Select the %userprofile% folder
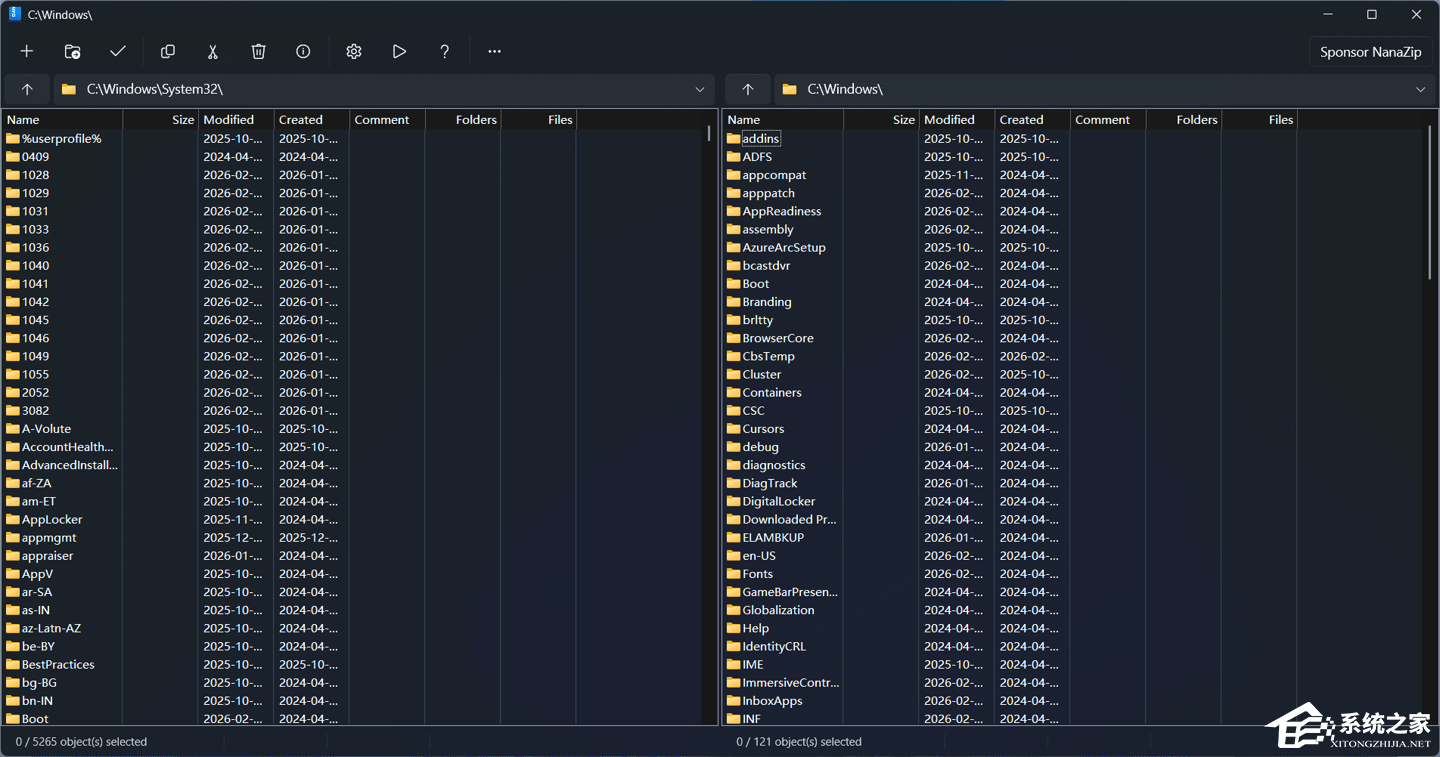Viewport: 1440px width, 757px height. coord(61,138)
